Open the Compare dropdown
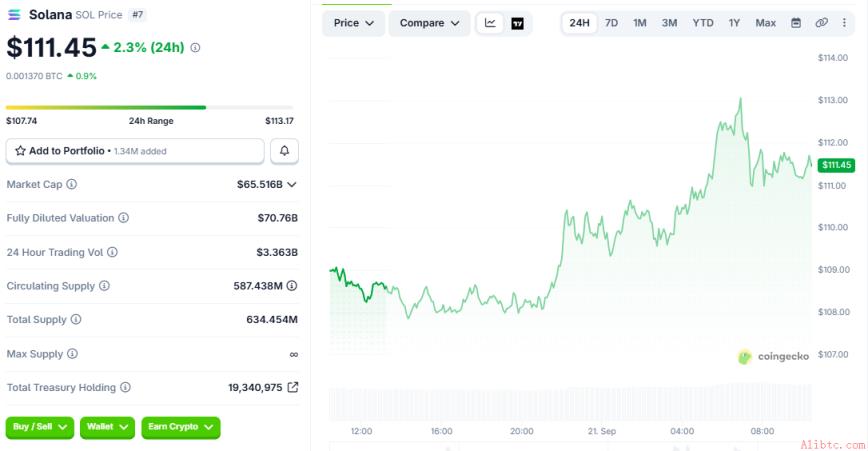Viewport: 868px width, 451px height. pyautogui.click(x=430, y=23)
